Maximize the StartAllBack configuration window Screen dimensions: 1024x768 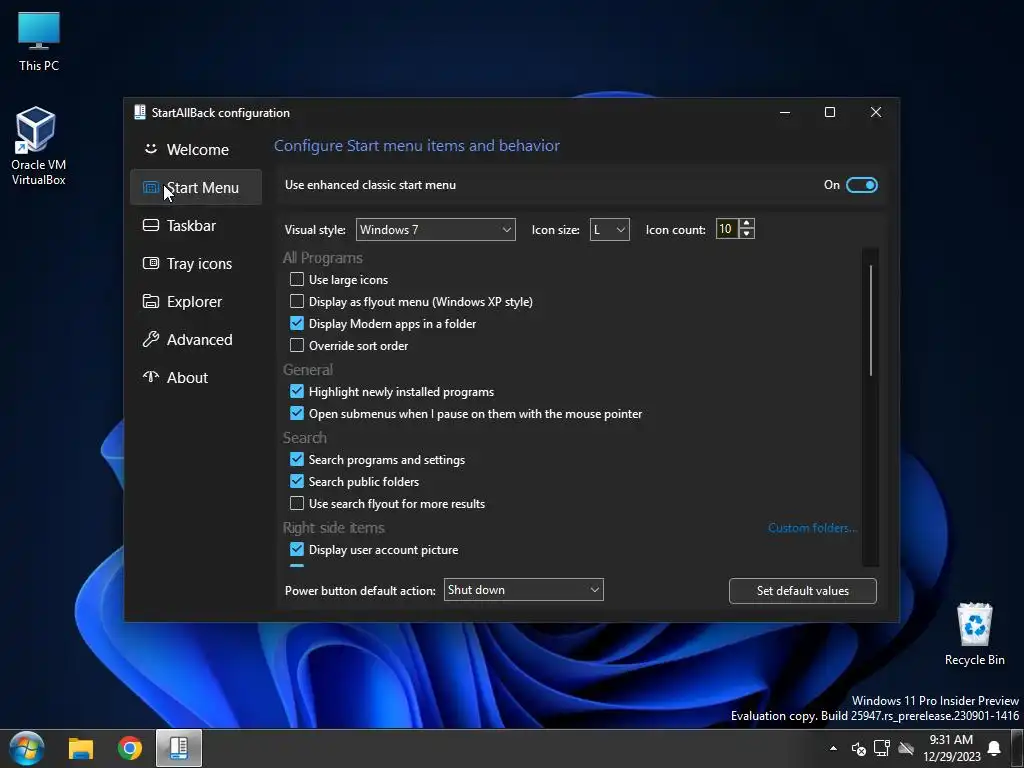click(830, 112)
